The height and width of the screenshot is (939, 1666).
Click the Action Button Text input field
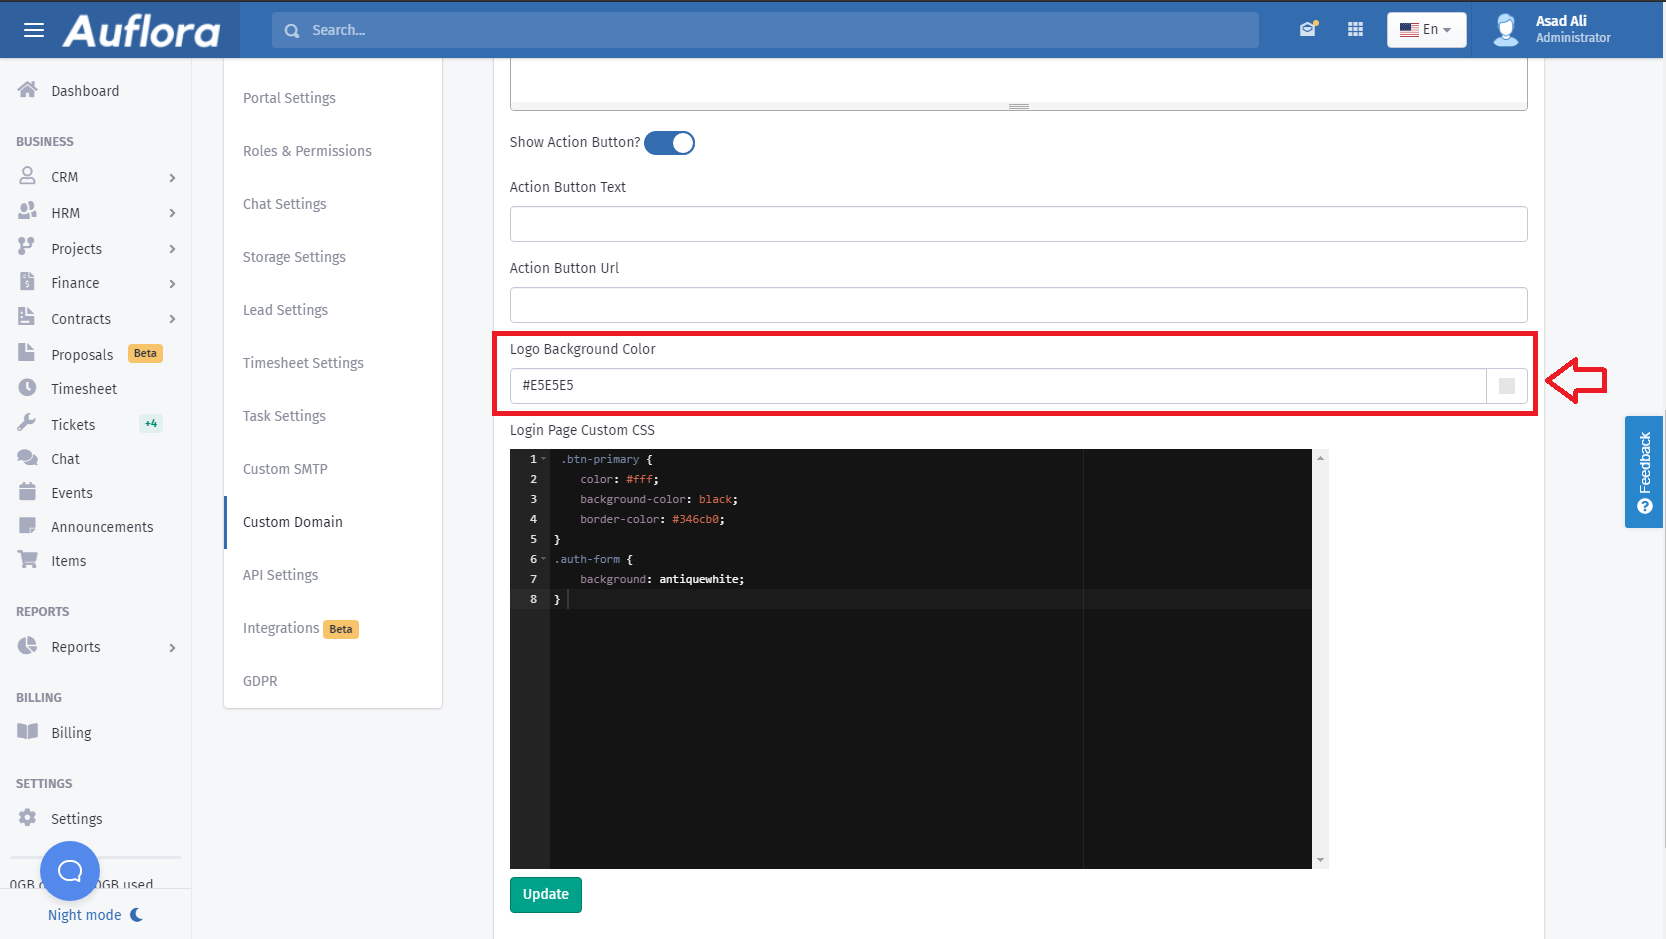click(1018, 224)
